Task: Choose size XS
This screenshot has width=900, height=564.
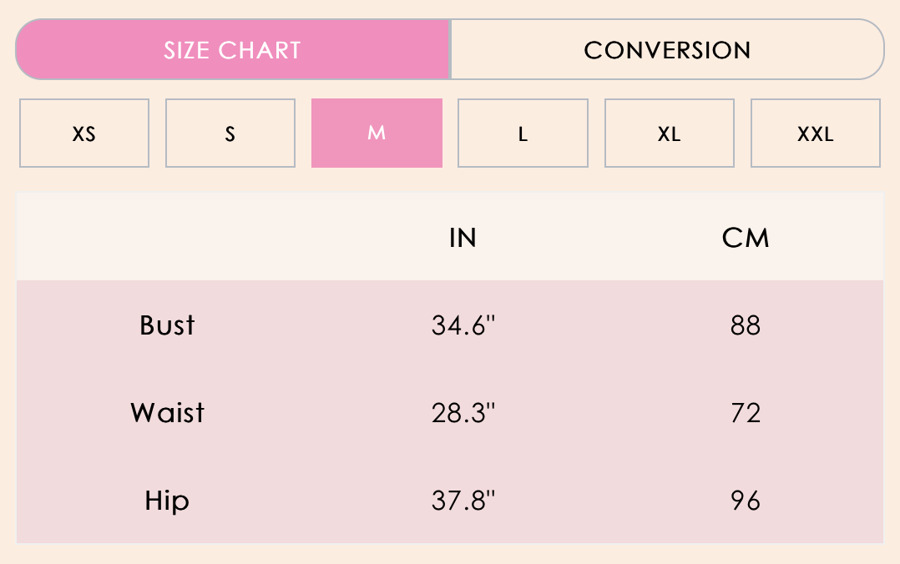Action: tap(84, 133)
